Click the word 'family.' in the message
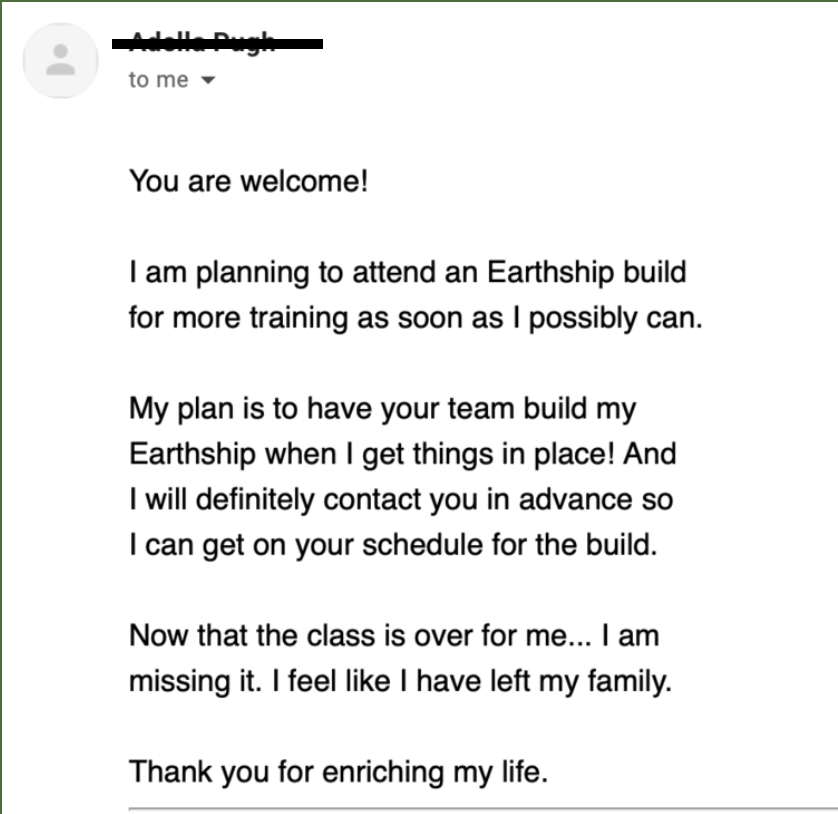The width and height of the screenshot is (838, 814). 630,682
